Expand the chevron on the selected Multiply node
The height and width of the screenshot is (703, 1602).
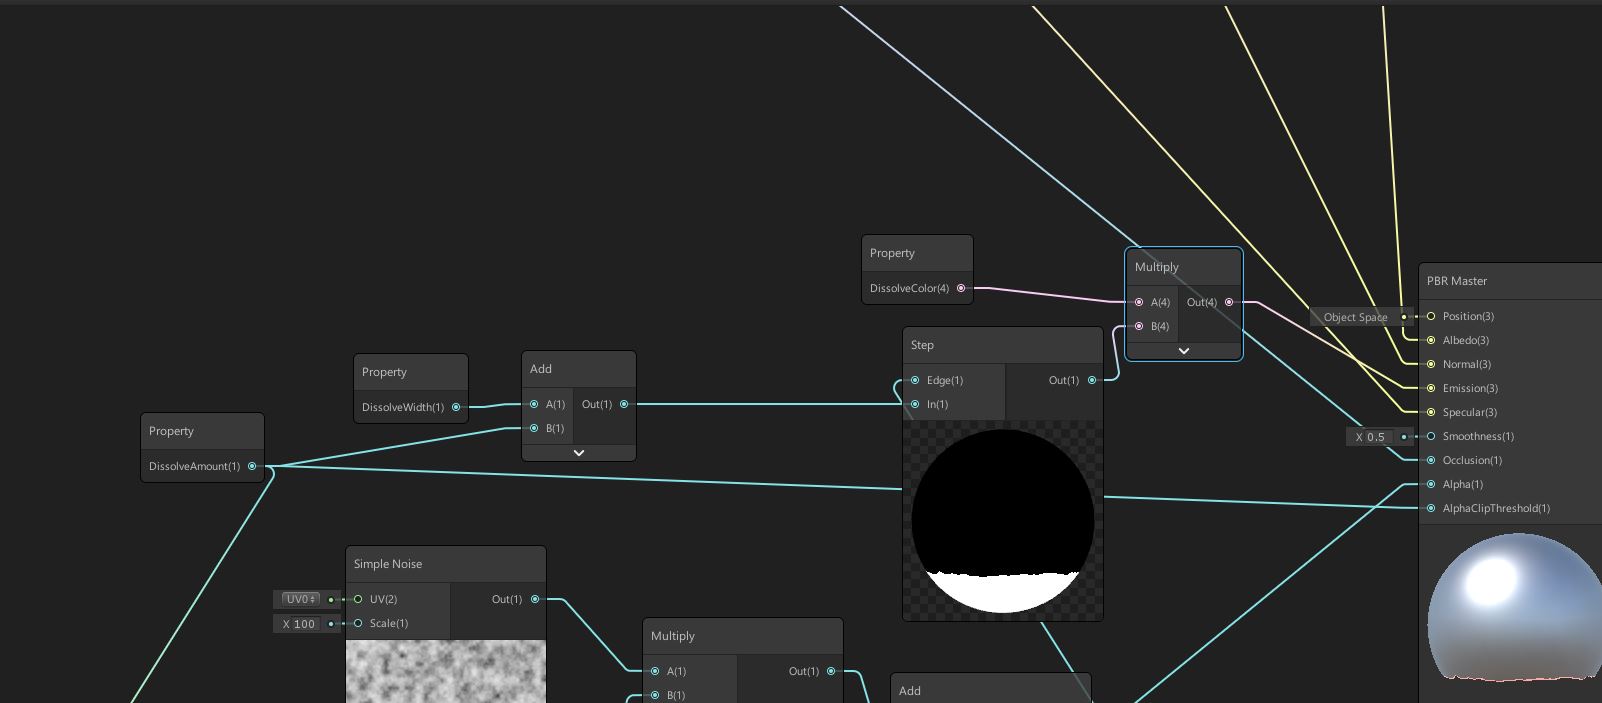[x=1183, y=351]
